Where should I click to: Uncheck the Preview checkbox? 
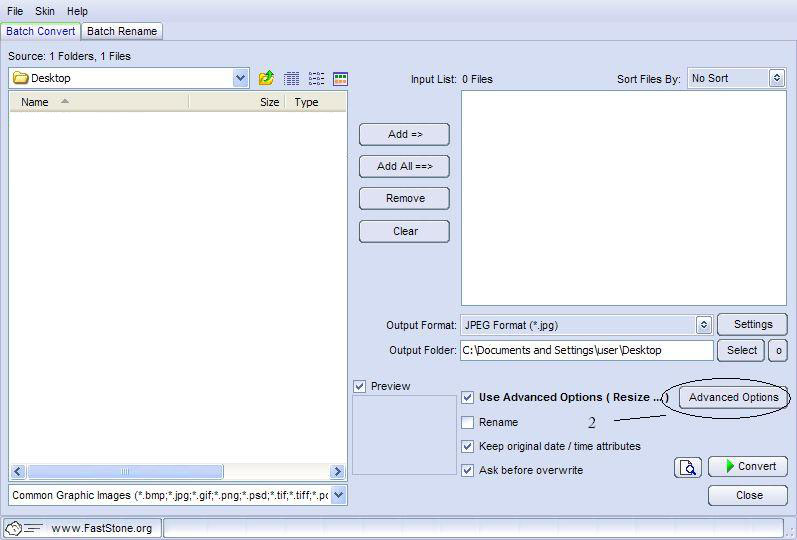click(360, 386)
